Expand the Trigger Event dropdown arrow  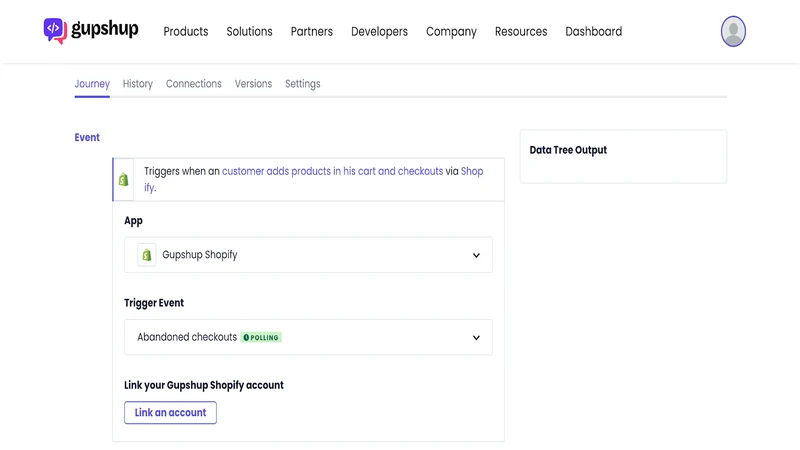(476, 337)
